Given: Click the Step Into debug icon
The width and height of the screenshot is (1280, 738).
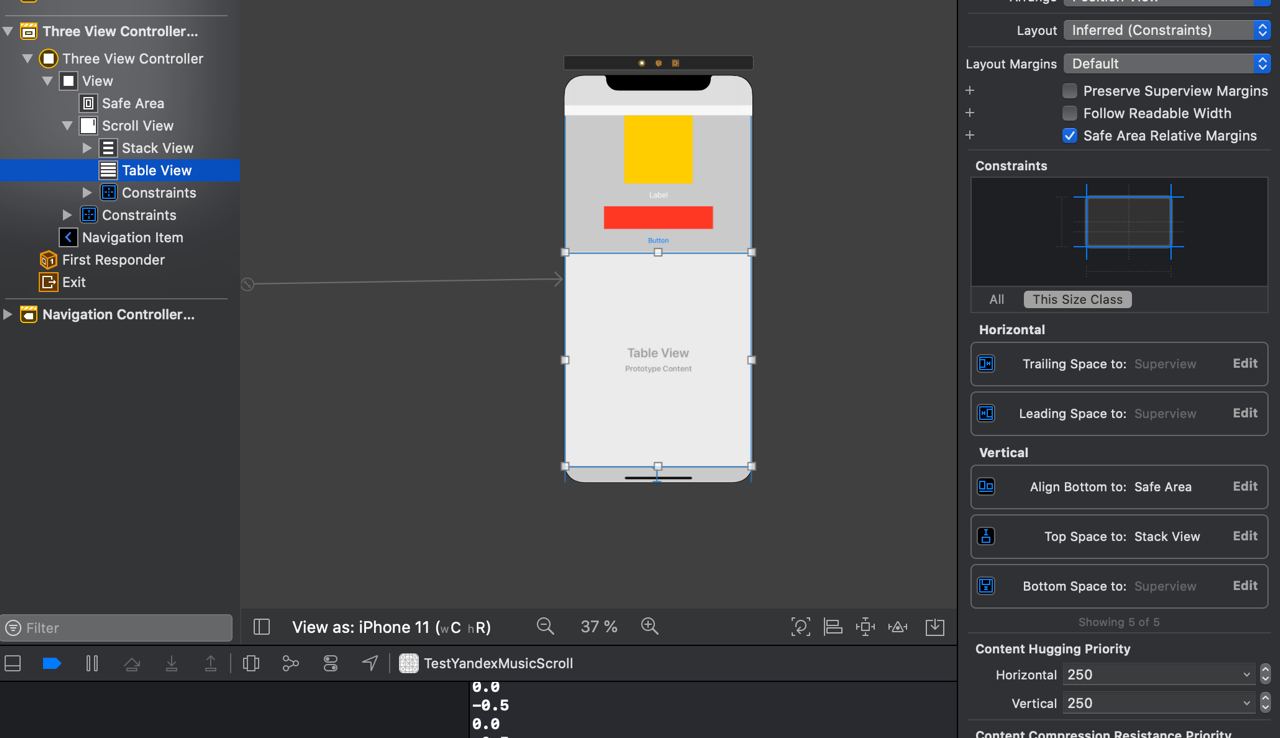Looking at the screenshot, I should [172, 663].
